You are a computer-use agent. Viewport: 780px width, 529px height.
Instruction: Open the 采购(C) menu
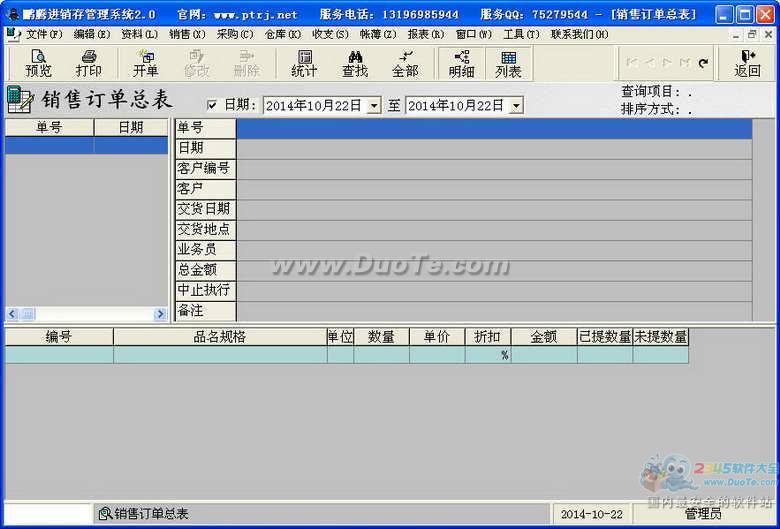coord(235,34)
